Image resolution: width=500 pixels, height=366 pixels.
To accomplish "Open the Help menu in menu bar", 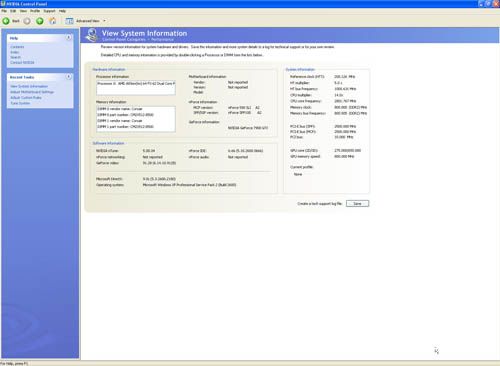I will tap(62, 11).
